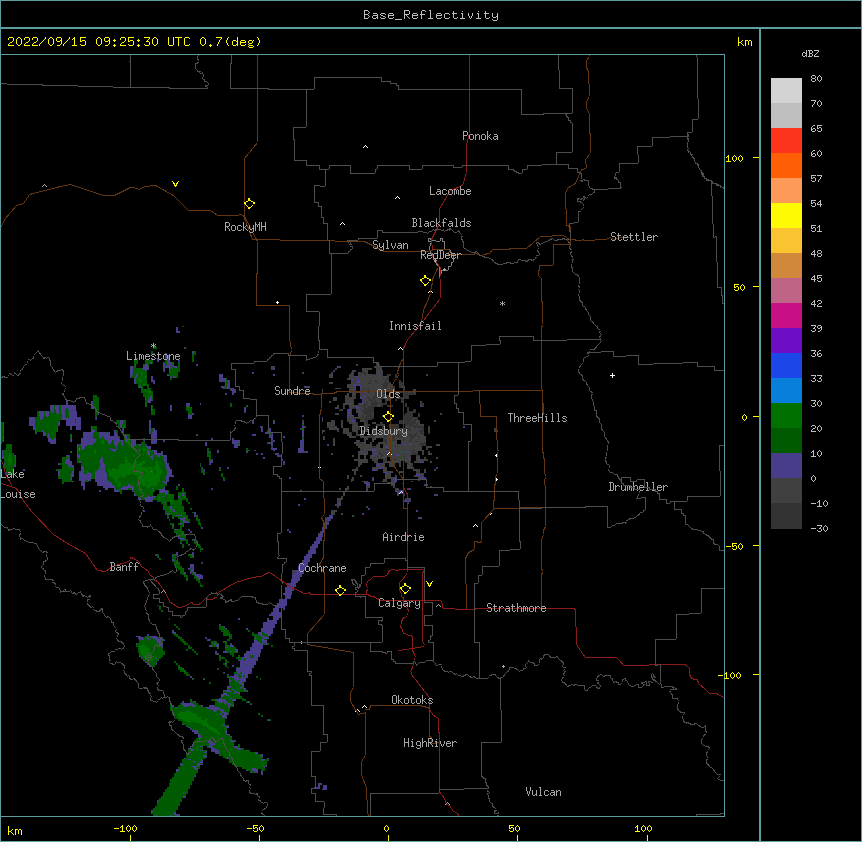Select the Blackfalds map label
Screen dimensions: 862x842
tap(441, 223)
